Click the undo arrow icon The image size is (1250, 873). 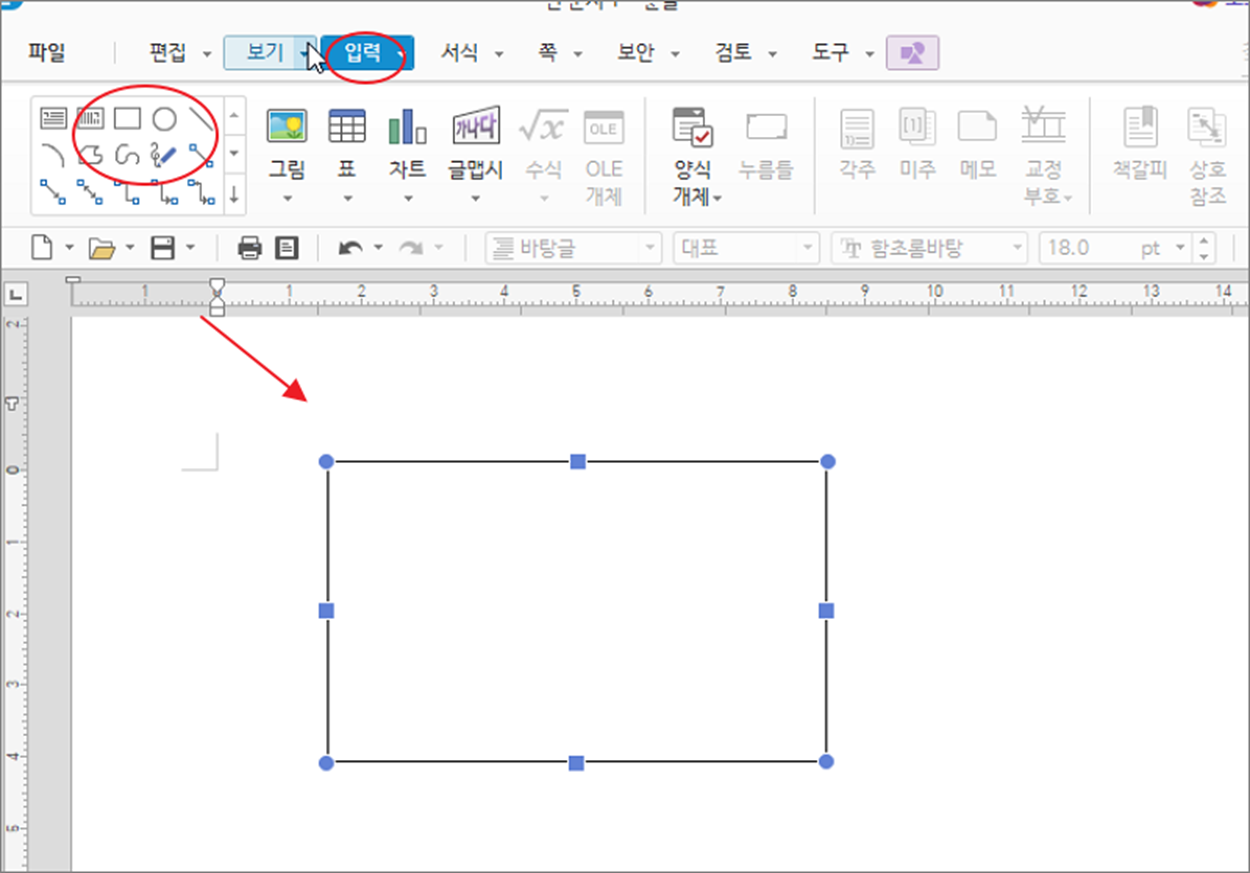pos(351,248)
